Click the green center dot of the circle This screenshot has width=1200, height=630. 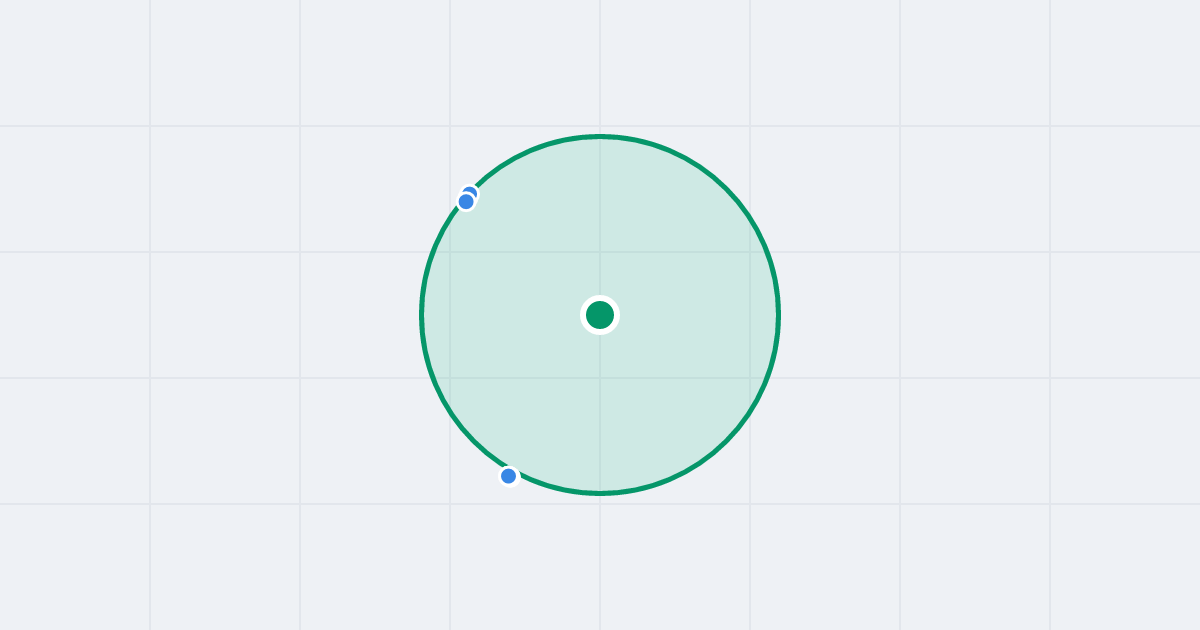tap(600, 315)
